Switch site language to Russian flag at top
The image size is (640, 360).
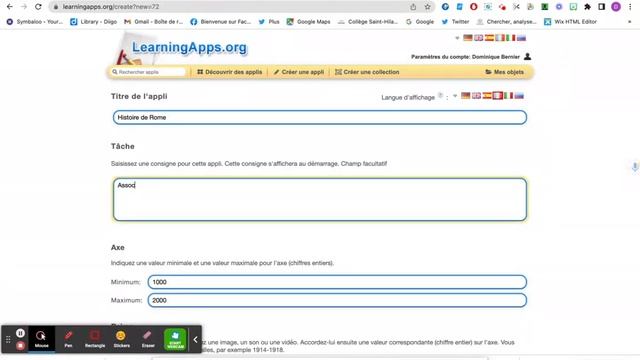tap(521, 38)
